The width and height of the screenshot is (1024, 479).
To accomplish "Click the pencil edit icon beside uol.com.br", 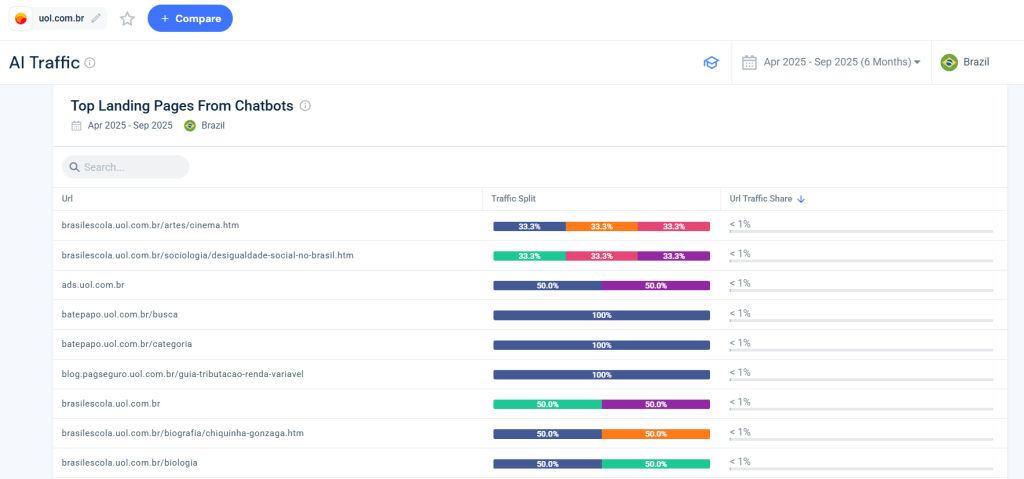I will click(96, 18).
